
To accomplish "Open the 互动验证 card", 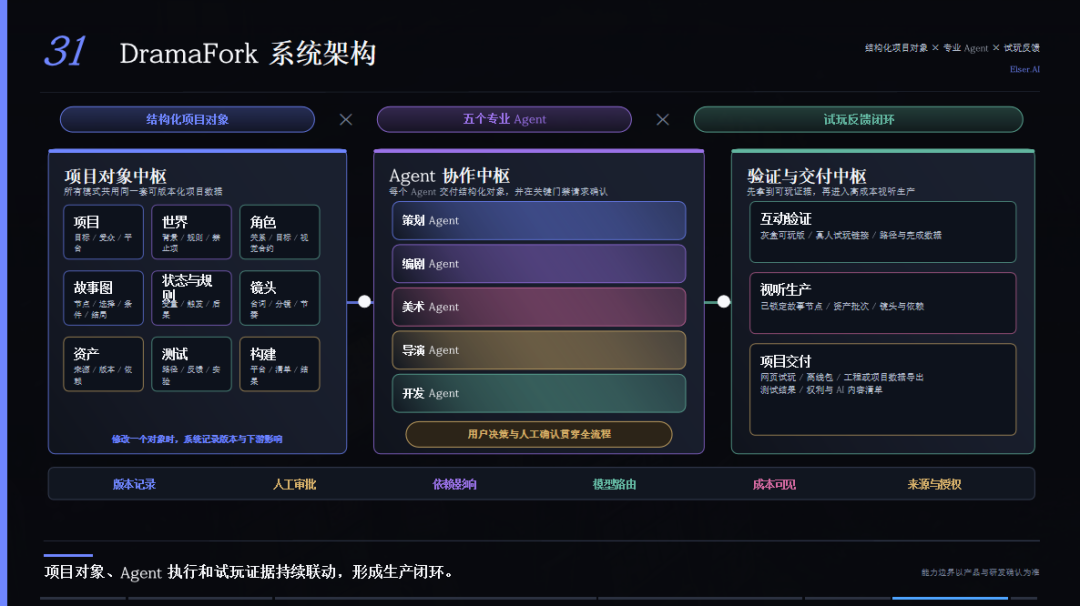I will coord(882,232).
